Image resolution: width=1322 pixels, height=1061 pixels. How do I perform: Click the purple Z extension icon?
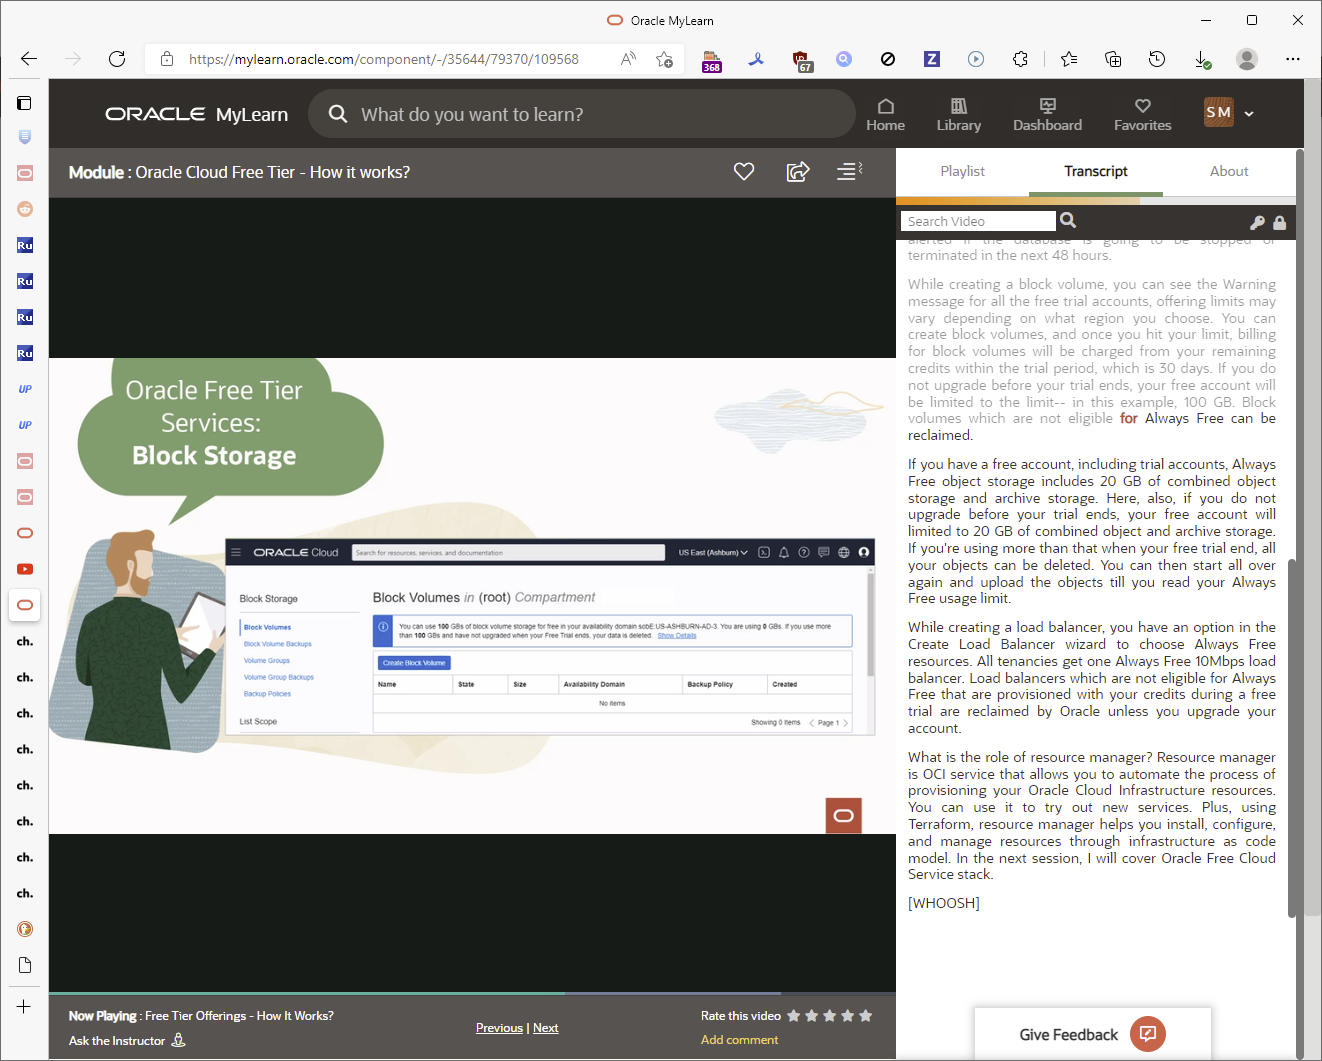pos(931,59)
